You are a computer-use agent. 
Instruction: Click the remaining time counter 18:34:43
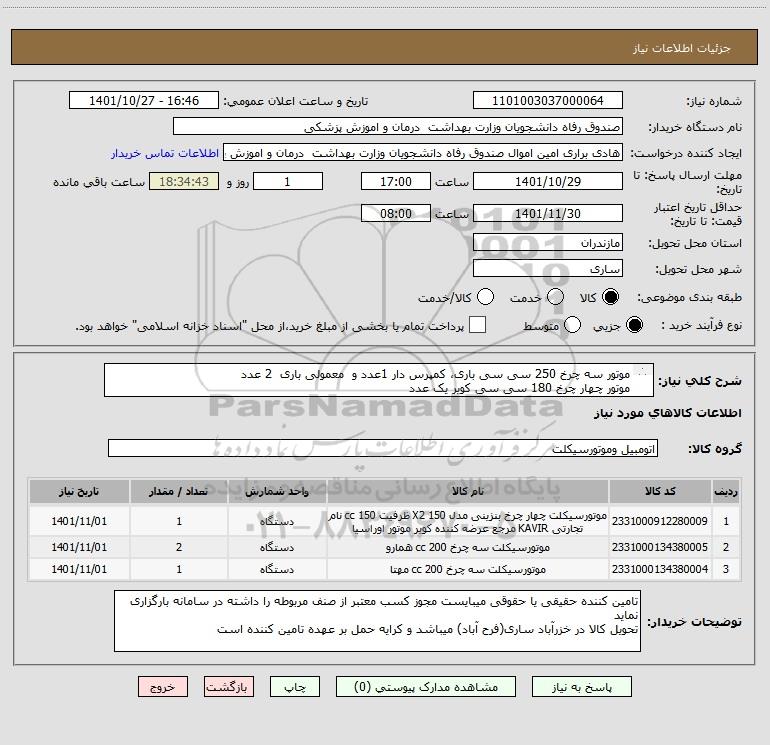184,182
